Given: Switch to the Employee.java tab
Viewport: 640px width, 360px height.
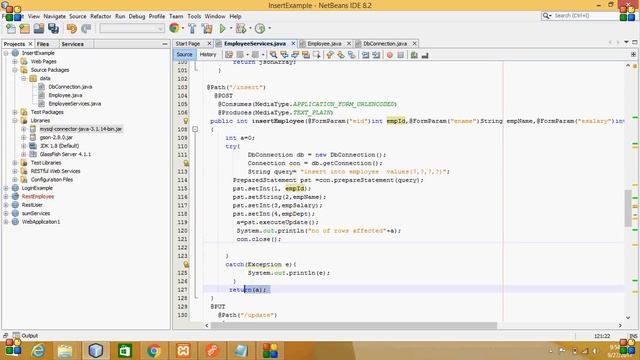Looking at the screenshot, I should [x=324, y=43].
